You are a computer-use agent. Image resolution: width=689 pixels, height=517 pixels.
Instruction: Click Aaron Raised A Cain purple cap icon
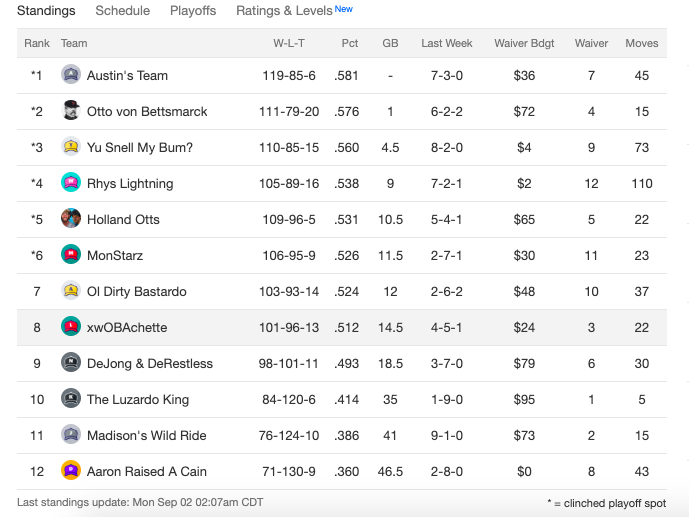(71, 471)
